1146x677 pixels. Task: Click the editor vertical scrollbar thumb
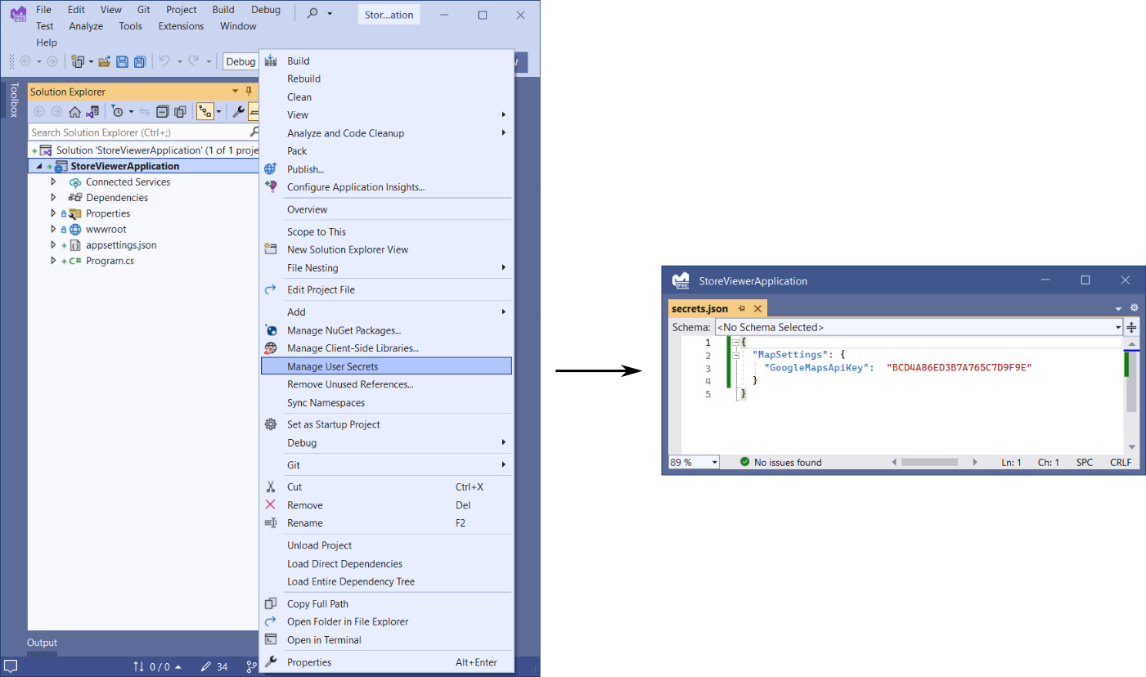point(1131,382)
